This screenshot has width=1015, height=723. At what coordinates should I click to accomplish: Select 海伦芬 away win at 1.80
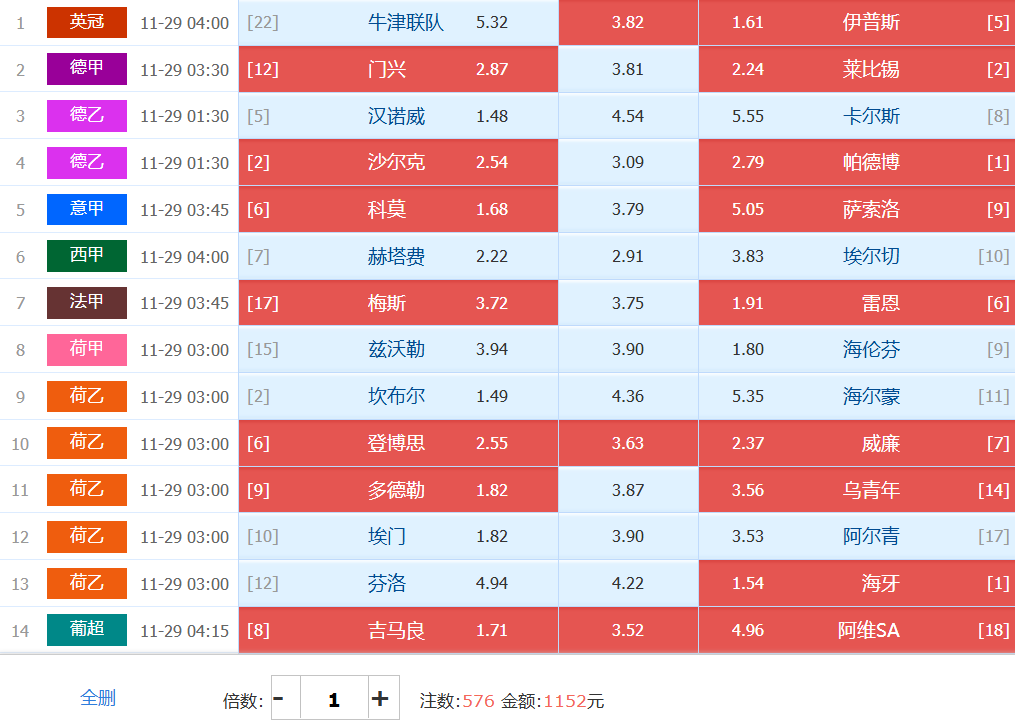(856, 350)
